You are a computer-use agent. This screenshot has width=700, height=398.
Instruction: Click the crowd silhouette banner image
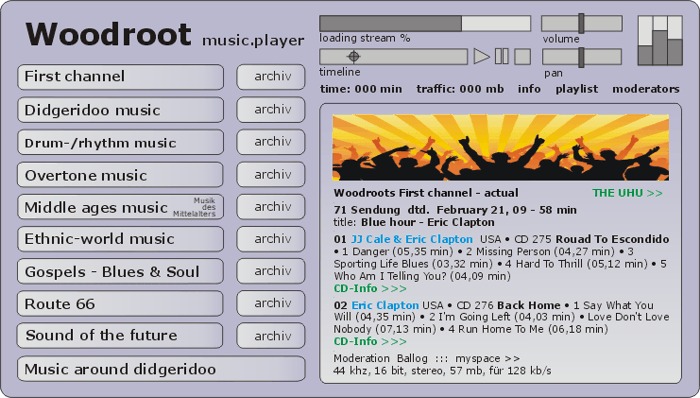(500, 147)
